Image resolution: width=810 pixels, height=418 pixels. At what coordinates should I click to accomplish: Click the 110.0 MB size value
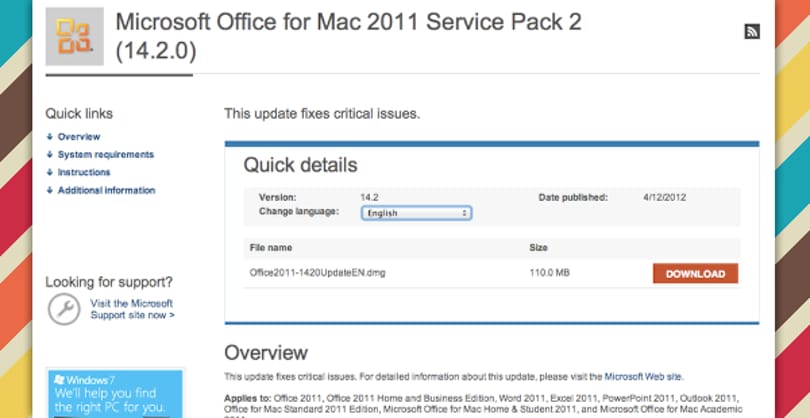[549, 272]
